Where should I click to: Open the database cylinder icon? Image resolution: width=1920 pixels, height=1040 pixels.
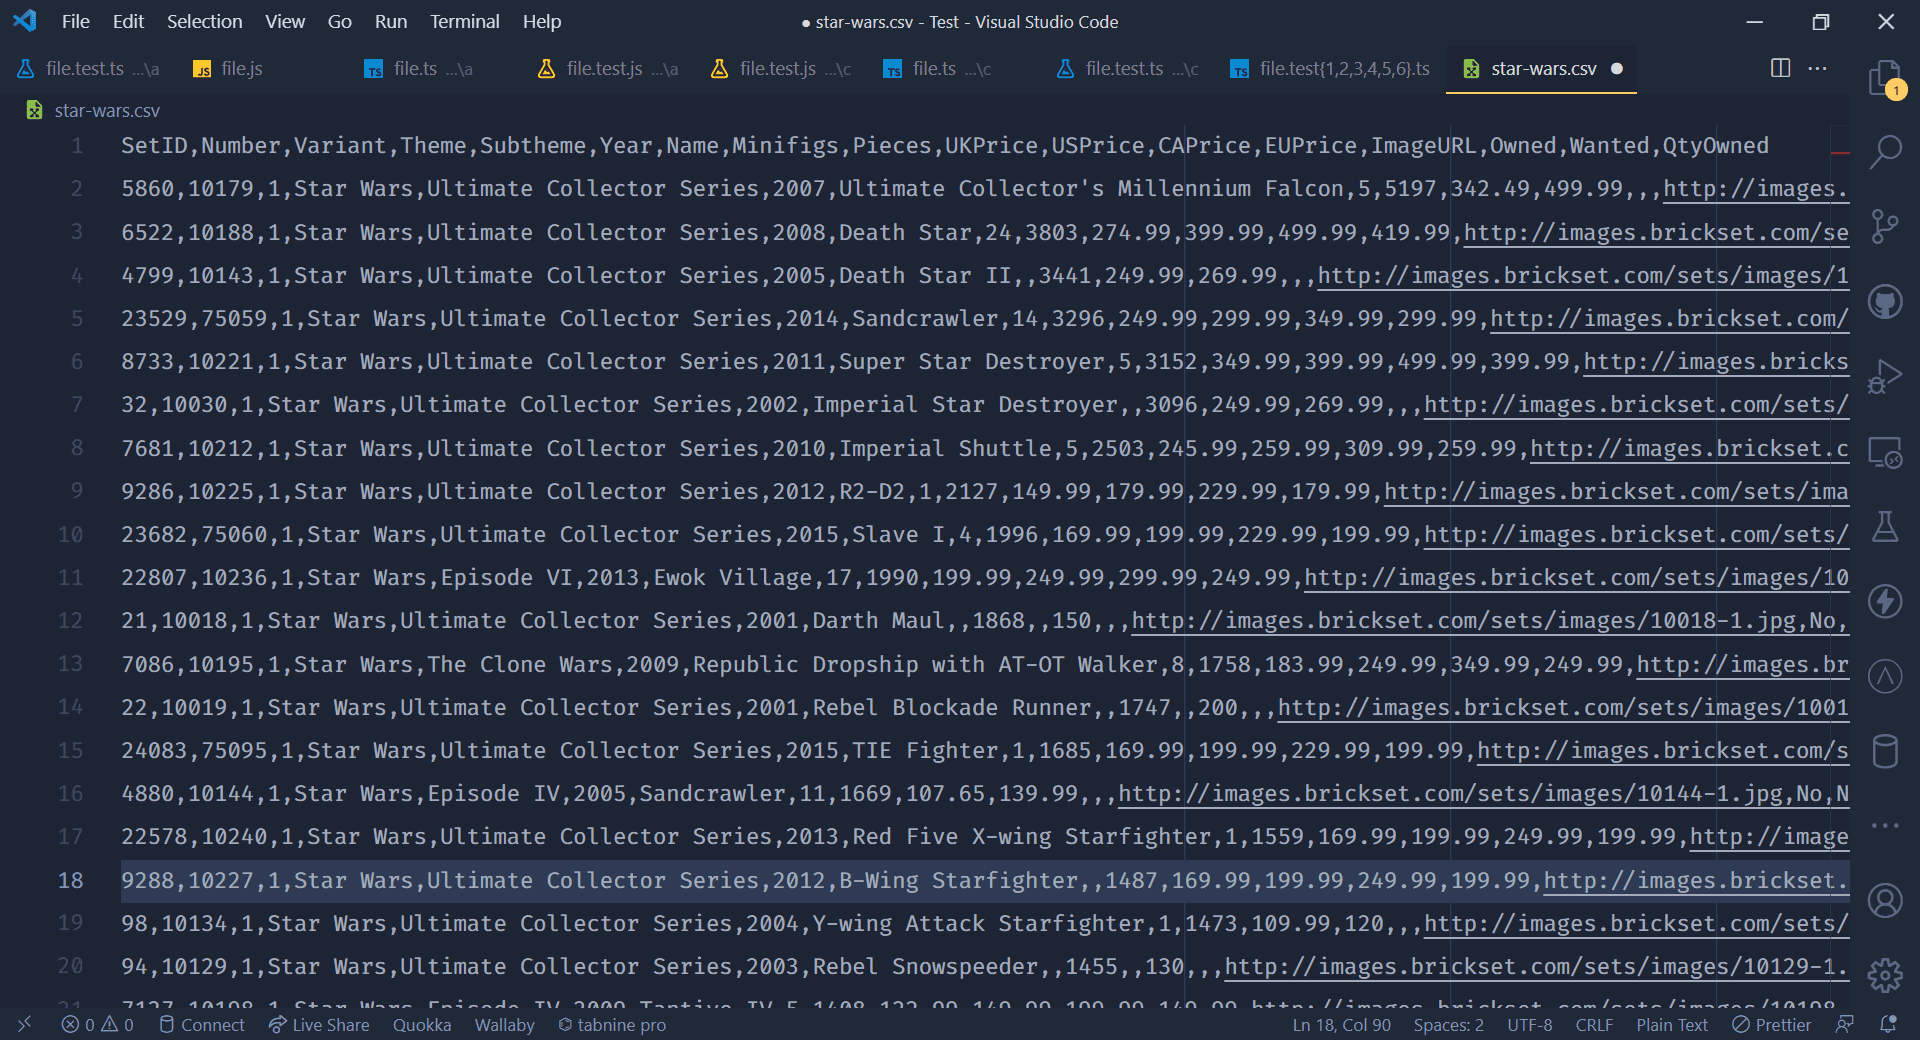[1885, 751]
